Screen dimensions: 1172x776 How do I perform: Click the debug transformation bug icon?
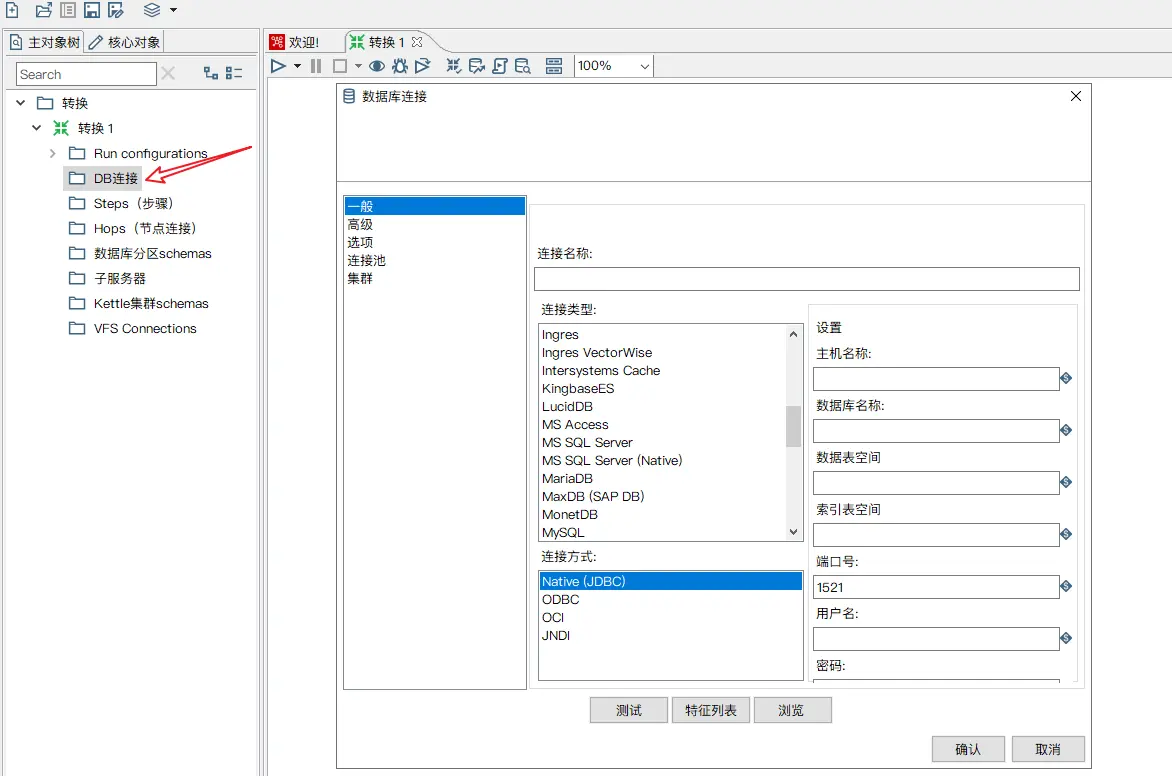pos(400,66)
